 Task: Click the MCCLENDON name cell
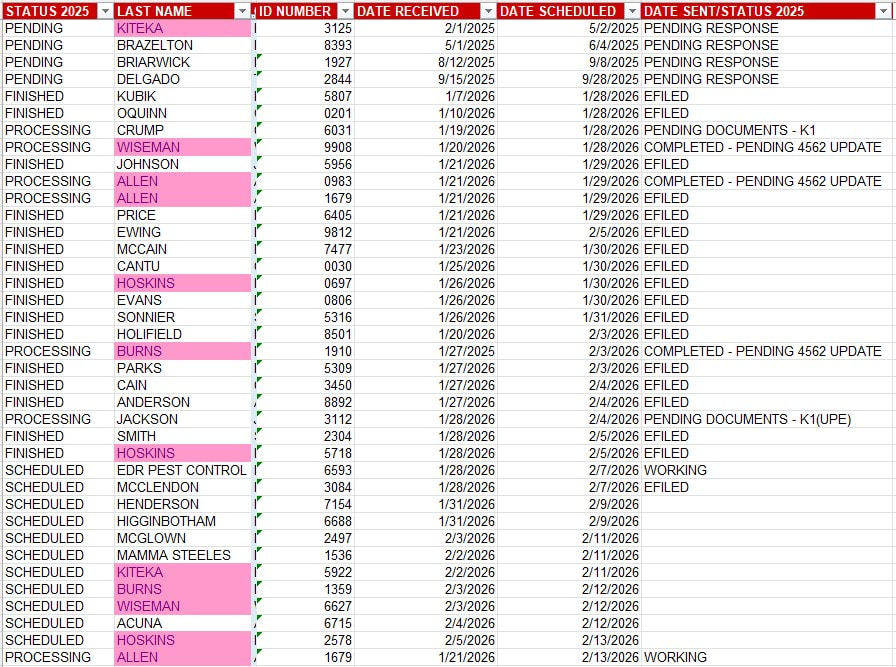click(x=157, y=487)
